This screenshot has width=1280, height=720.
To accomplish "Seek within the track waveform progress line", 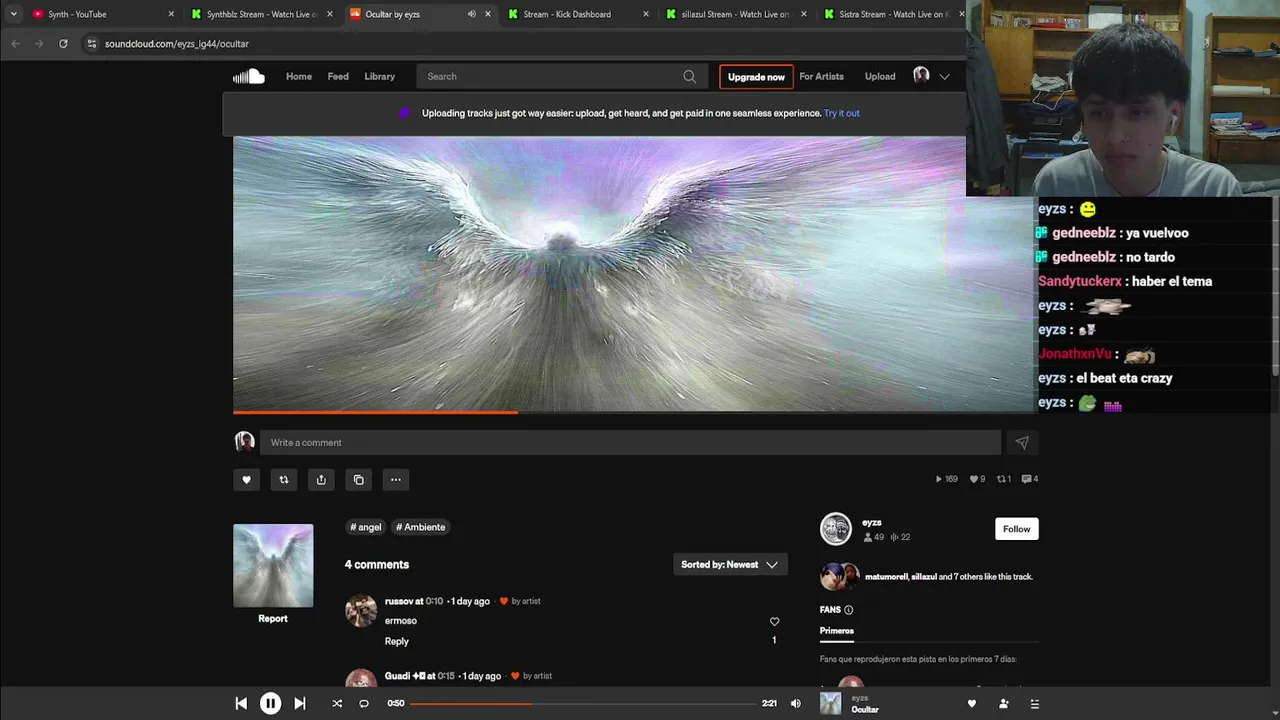I will 634,411.
